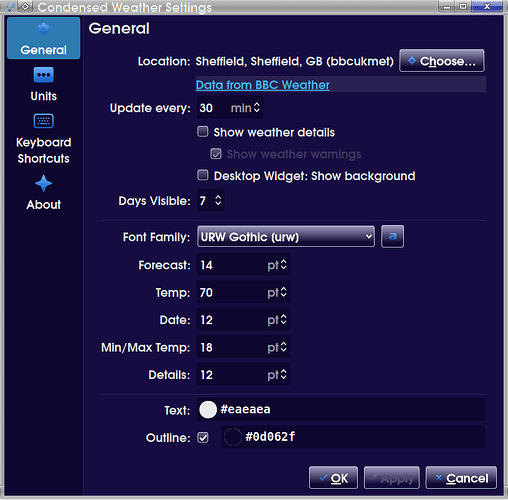Open the Font Family dropdown
Screen dimensions: 508x500
(286, 236)
